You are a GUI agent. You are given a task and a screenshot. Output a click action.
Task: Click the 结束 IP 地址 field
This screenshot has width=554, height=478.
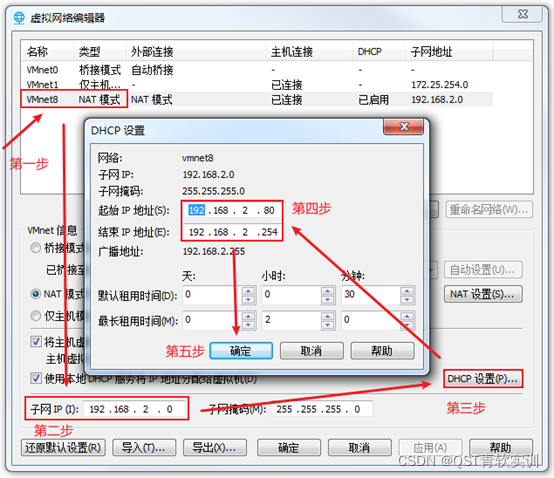tap(232, 232)
